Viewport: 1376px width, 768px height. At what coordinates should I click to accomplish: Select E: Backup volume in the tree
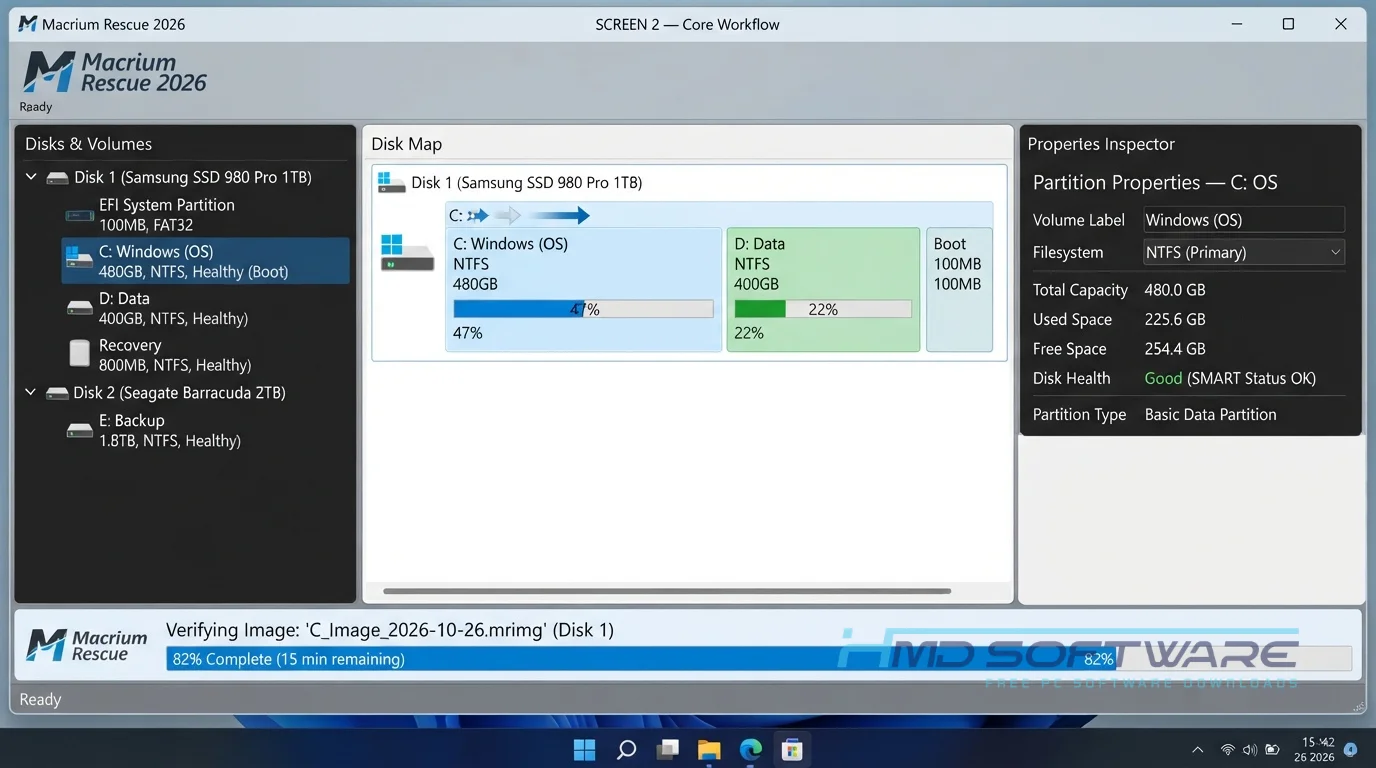[205, 430]
